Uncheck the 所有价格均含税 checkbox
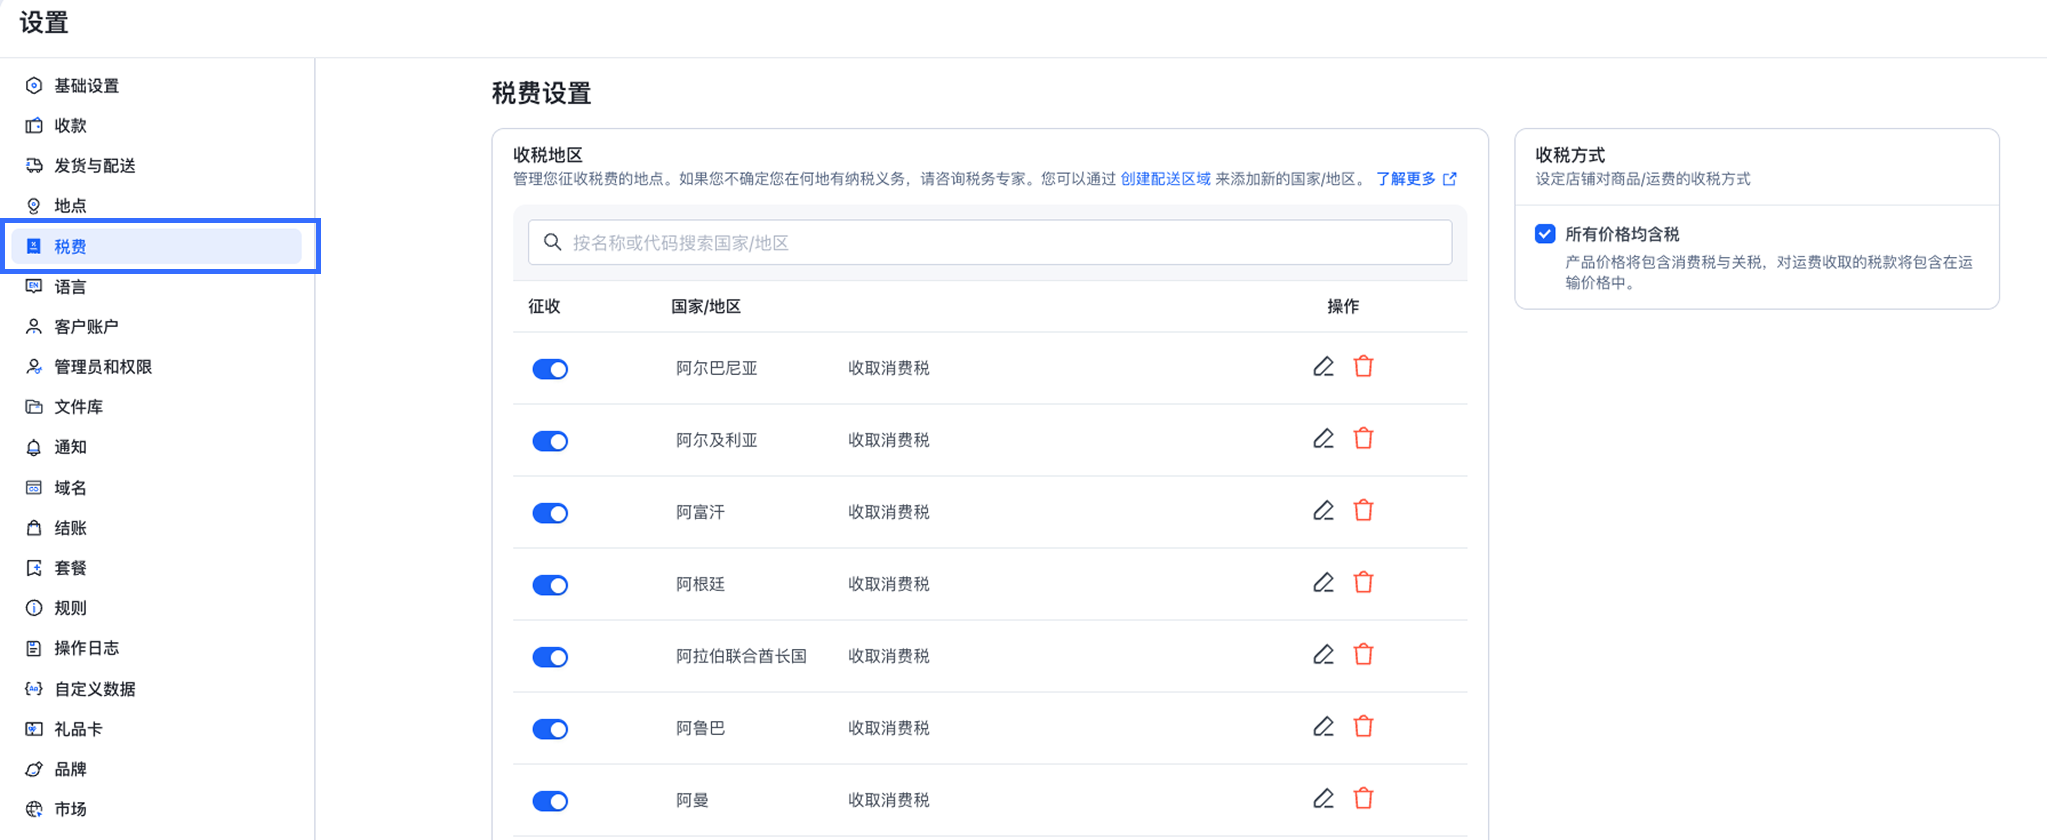 point(1545,234)
